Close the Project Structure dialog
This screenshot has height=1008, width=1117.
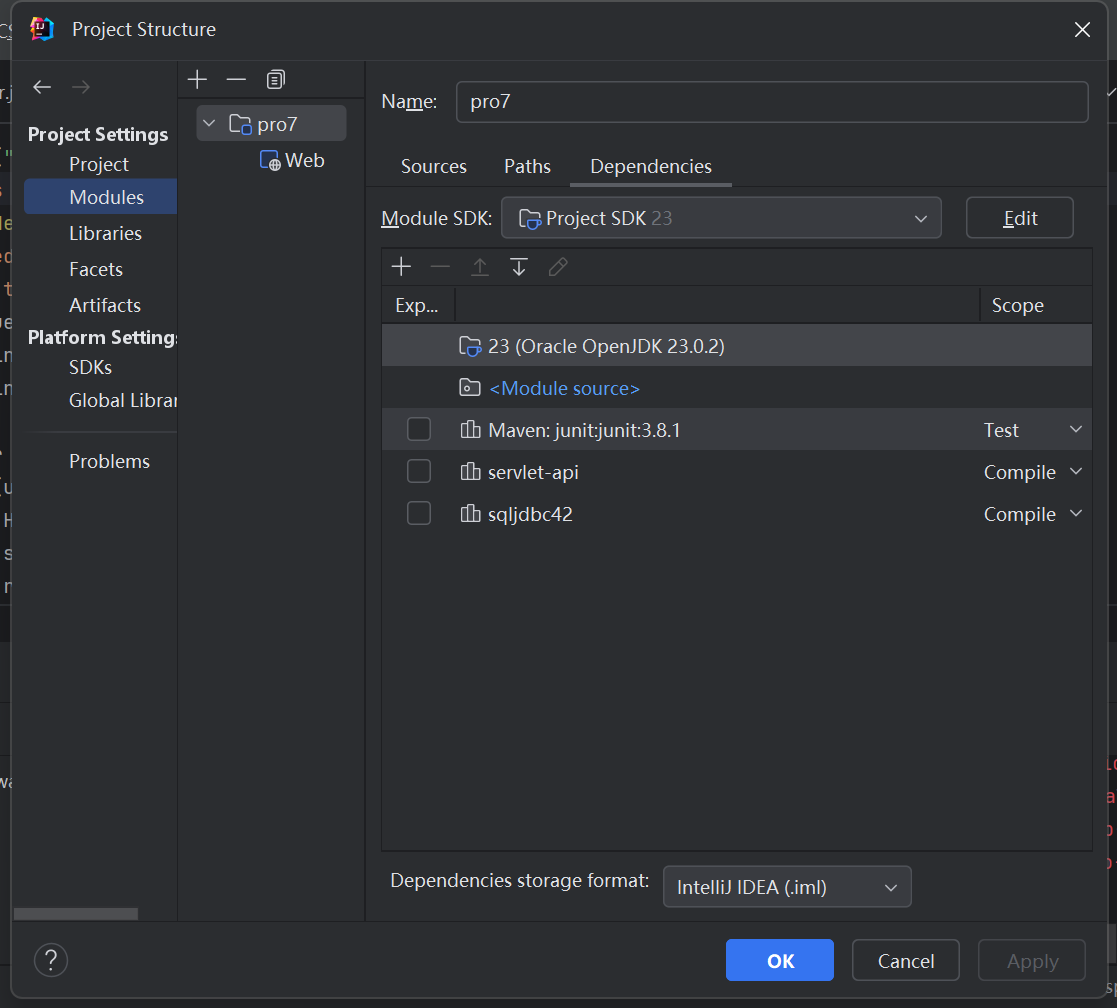[x=1082, y=29]
